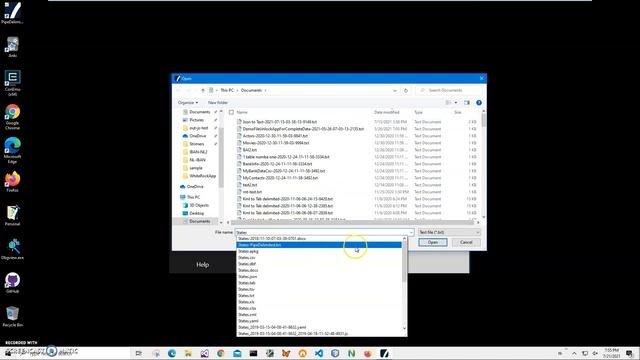
Task: Select the test2.txt file
Action: tap(250, 185)
